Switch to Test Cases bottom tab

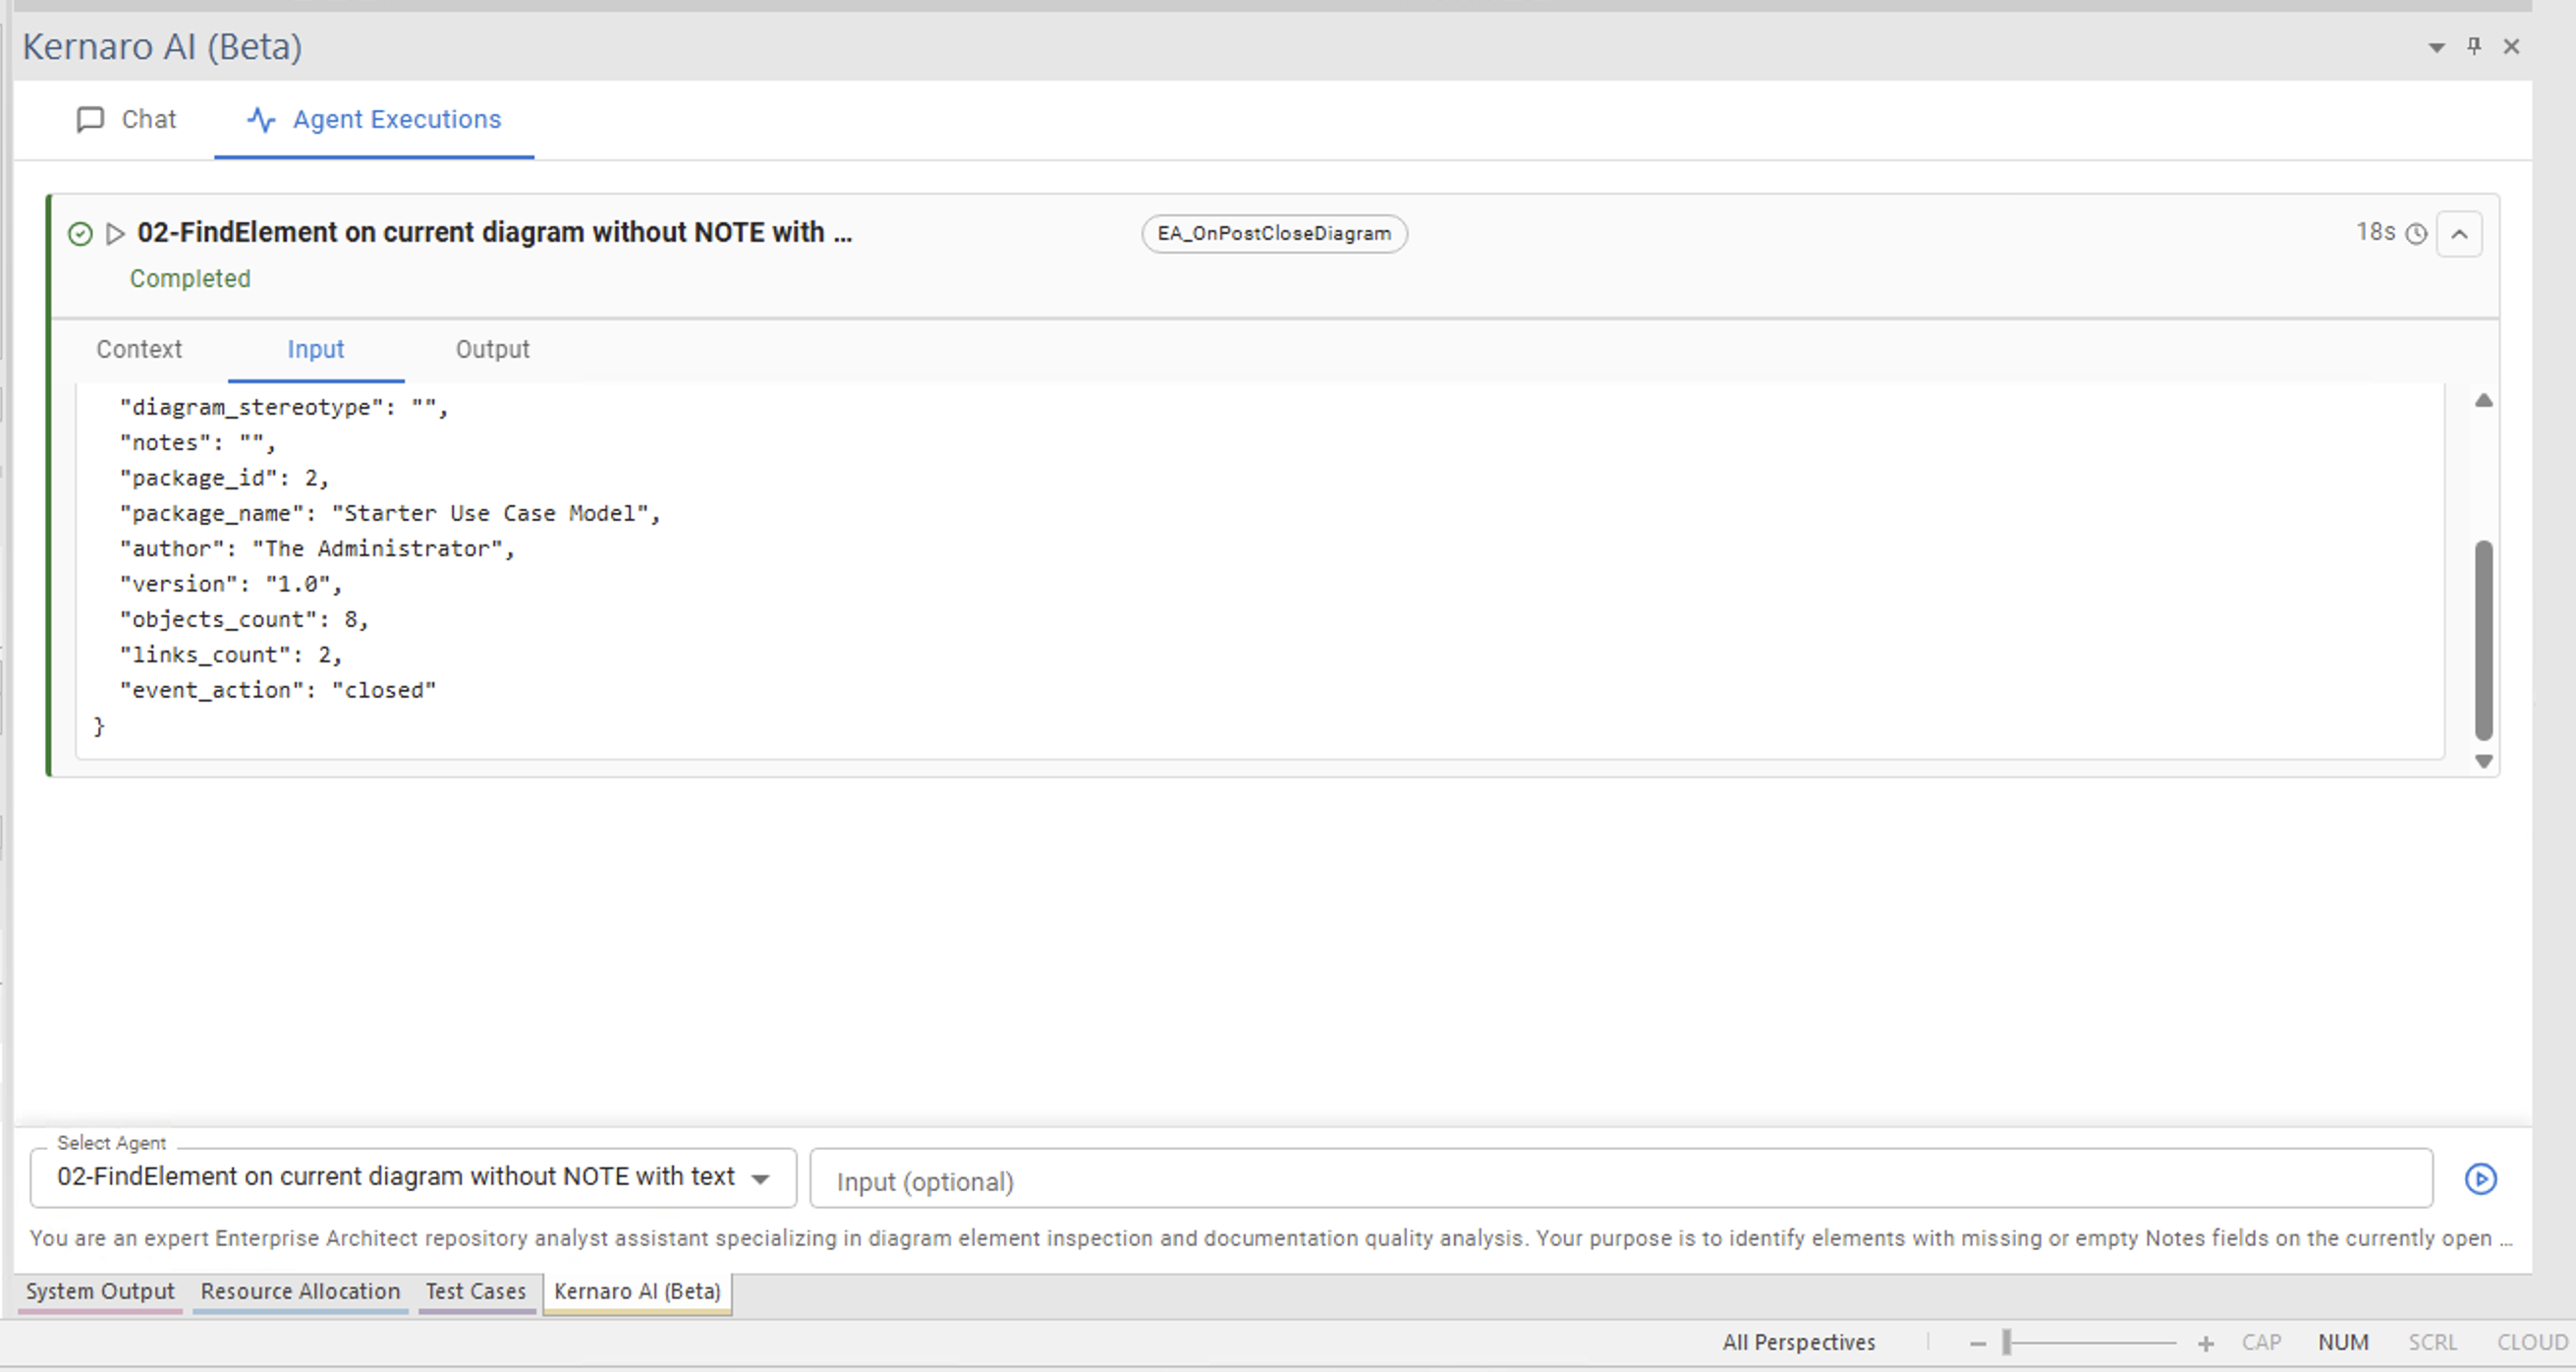pos(476,1291)
